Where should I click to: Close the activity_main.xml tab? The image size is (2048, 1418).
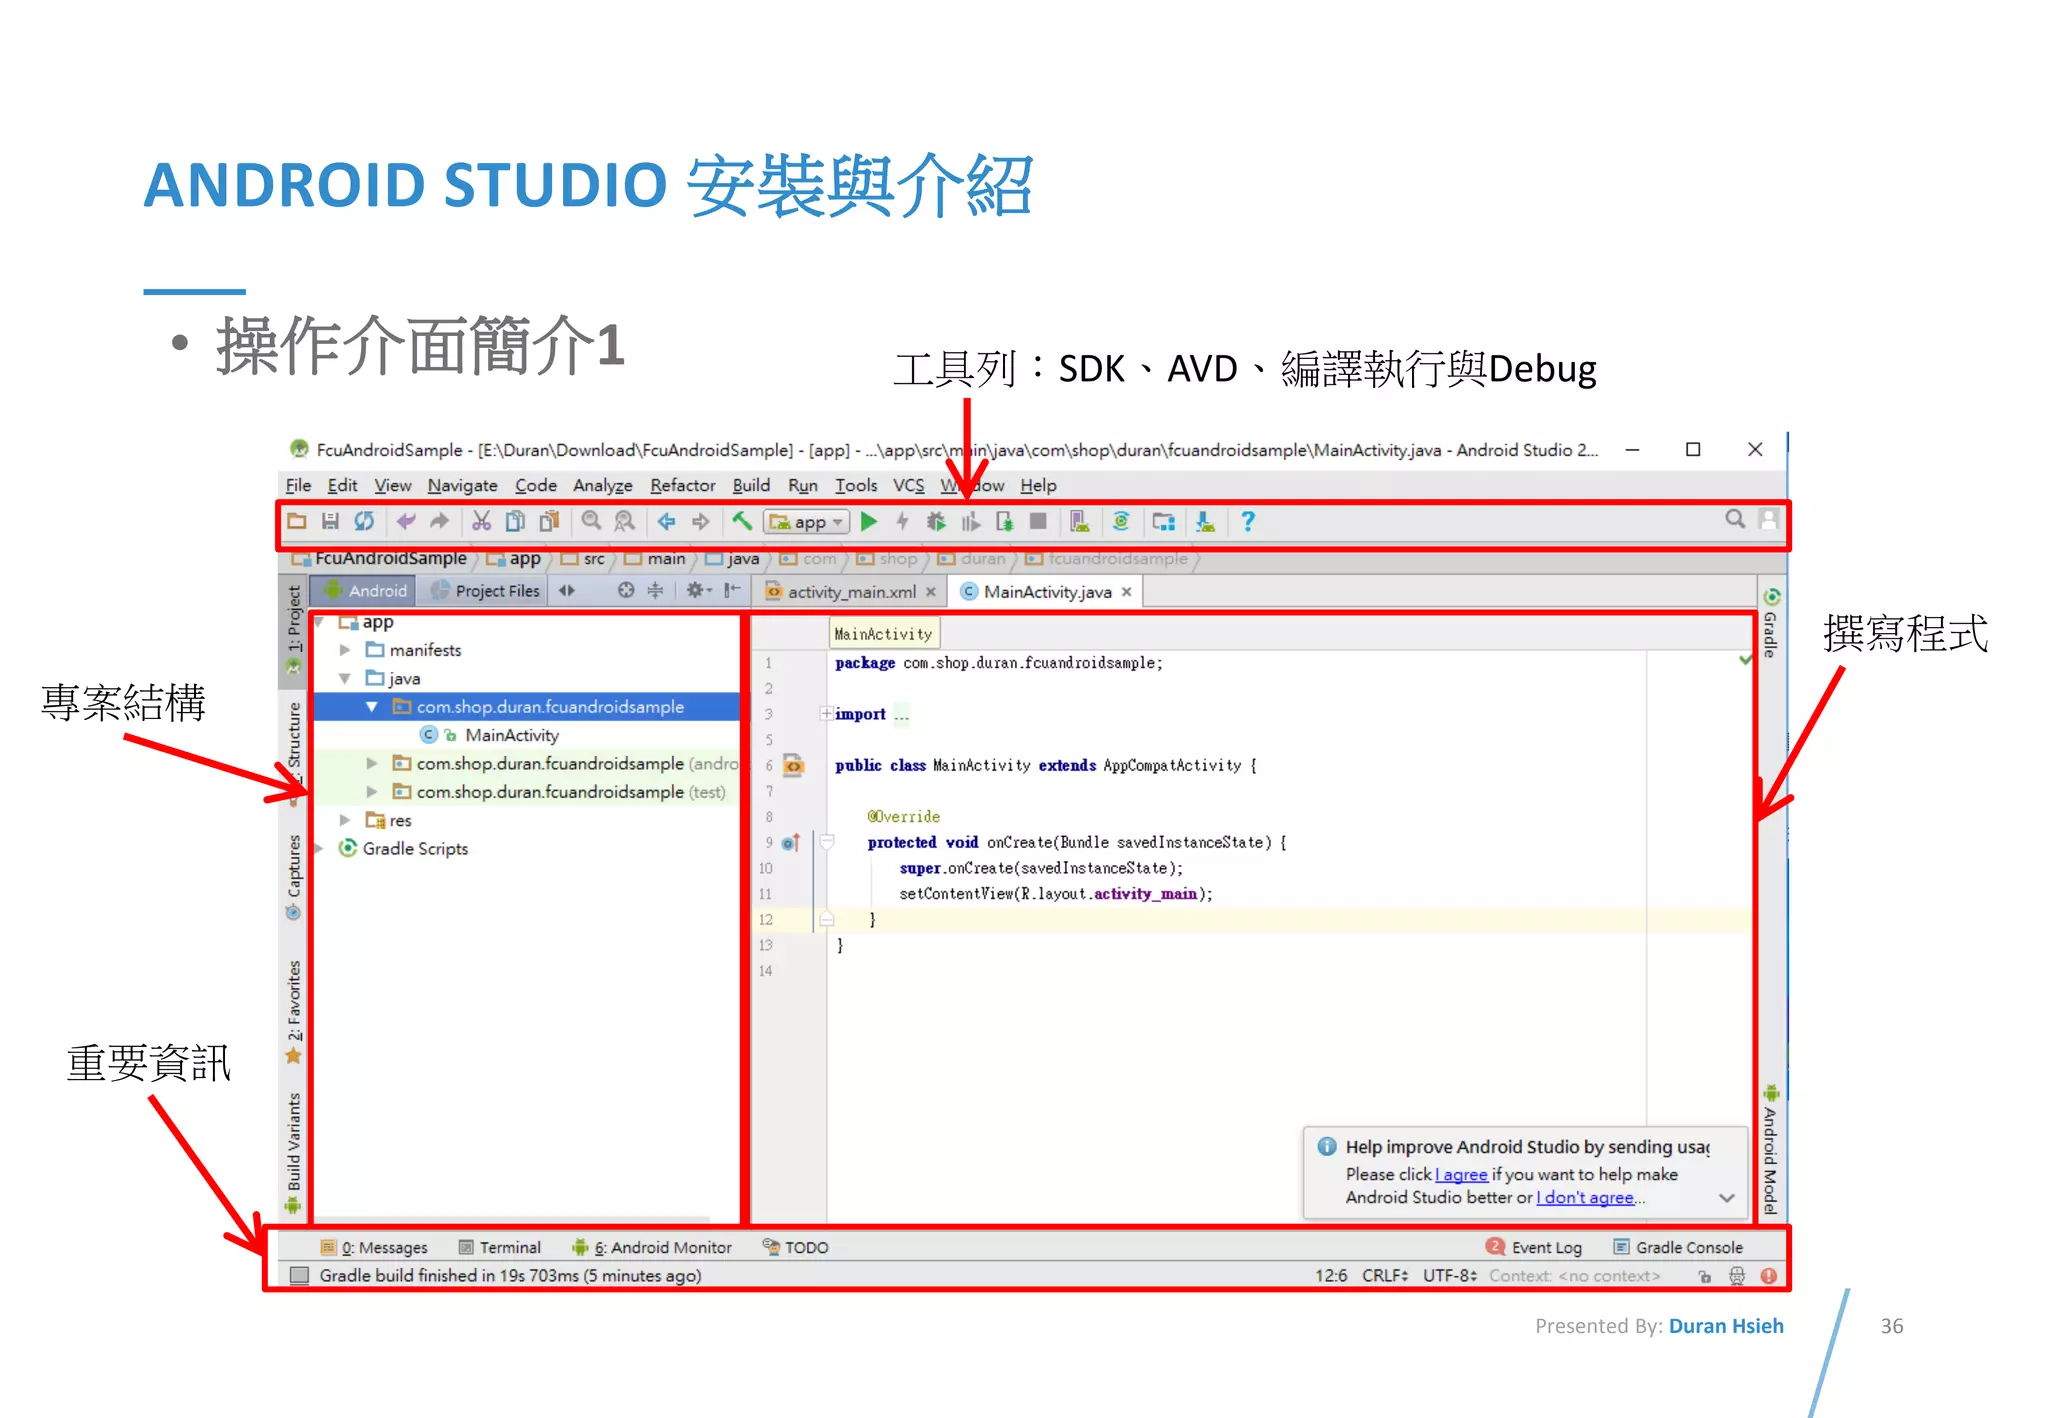pyautogui.click(x=931, y=592)
